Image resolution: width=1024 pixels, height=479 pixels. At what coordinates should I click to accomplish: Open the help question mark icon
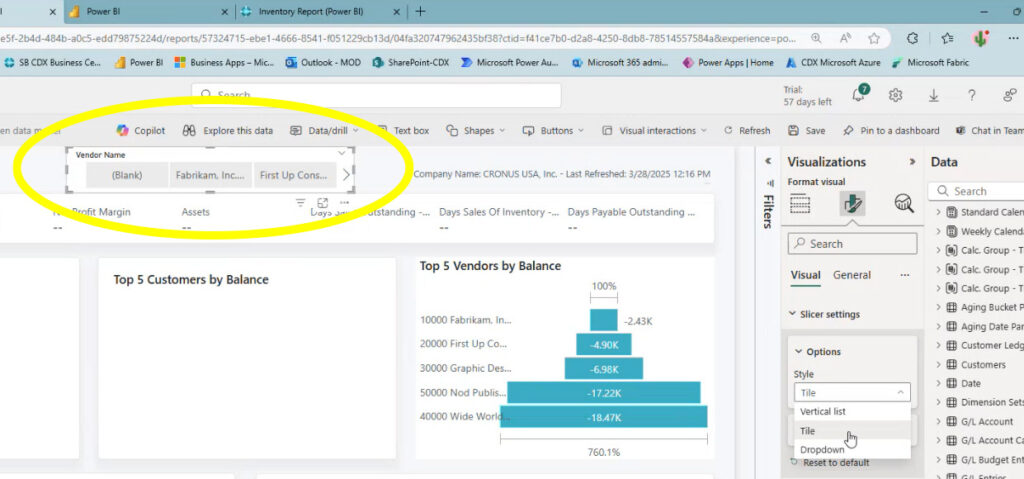pos(972,95)
